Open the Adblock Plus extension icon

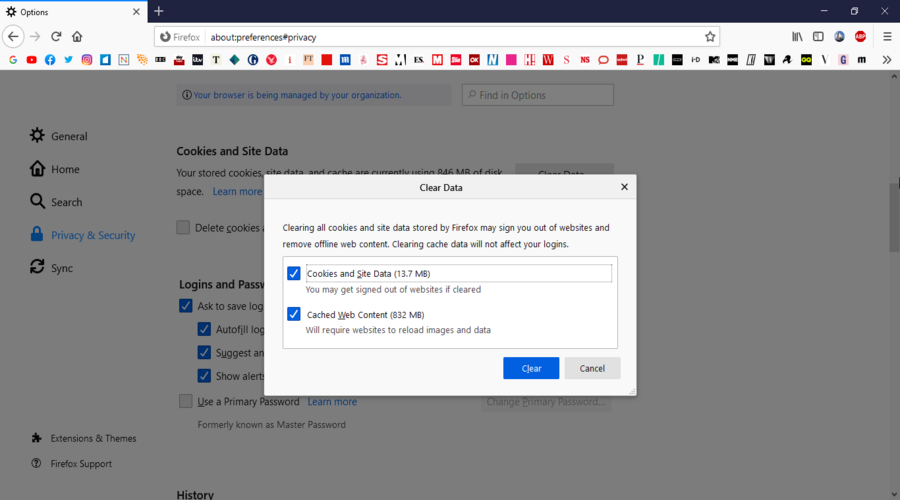[860, 37]
